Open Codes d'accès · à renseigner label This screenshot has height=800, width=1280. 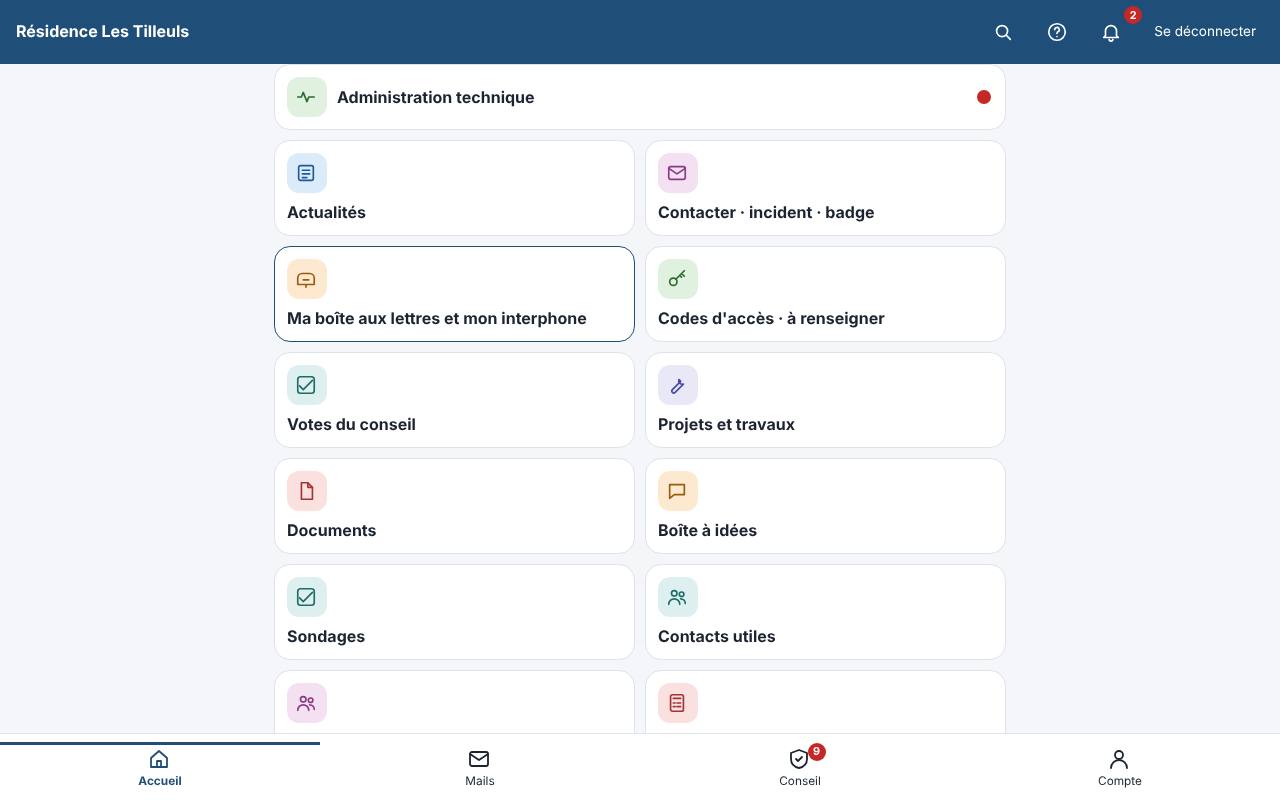tap(771, 318)
